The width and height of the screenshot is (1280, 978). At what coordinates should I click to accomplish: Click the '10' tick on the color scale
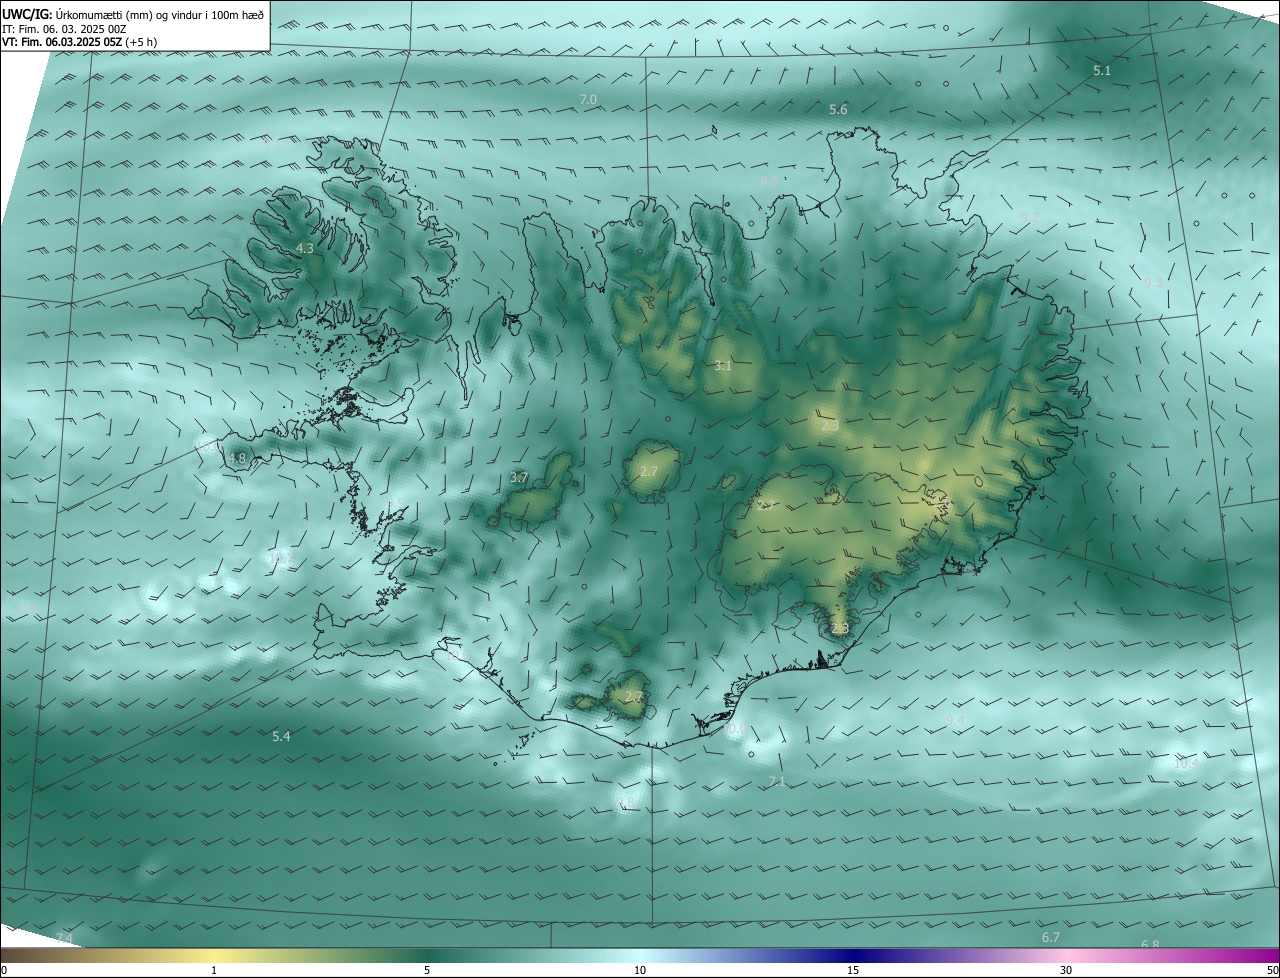(640, 970)
